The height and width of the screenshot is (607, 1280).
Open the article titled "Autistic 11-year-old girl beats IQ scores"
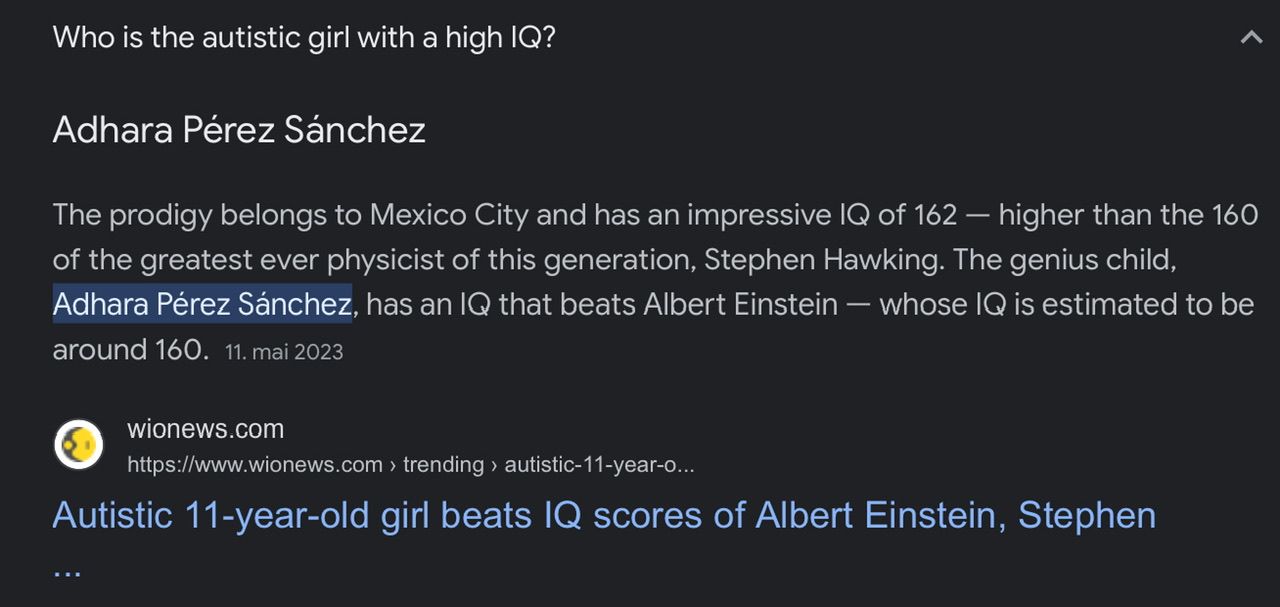click(x=604, y=516)
